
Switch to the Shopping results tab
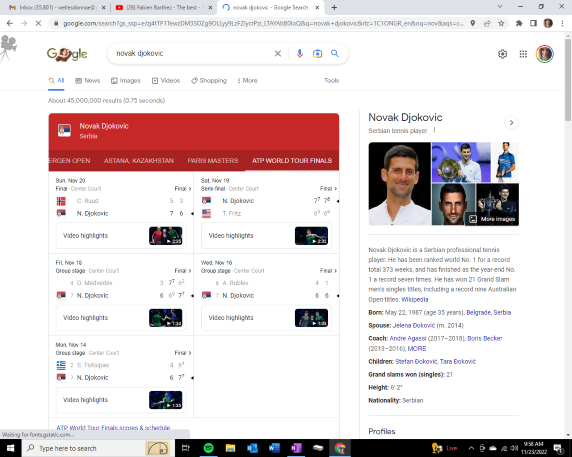tap(209, 81)
